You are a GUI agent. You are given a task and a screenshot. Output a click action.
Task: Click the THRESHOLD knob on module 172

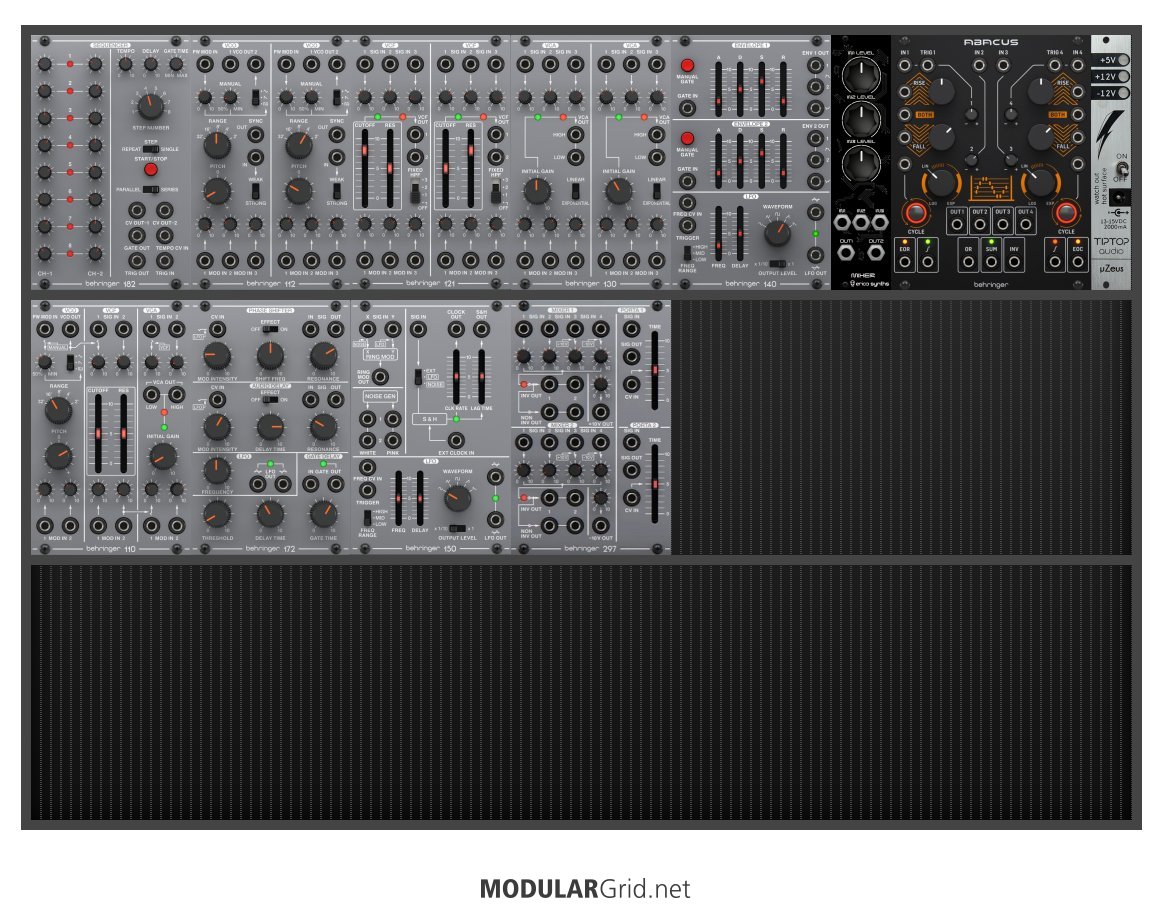(217, 514)
